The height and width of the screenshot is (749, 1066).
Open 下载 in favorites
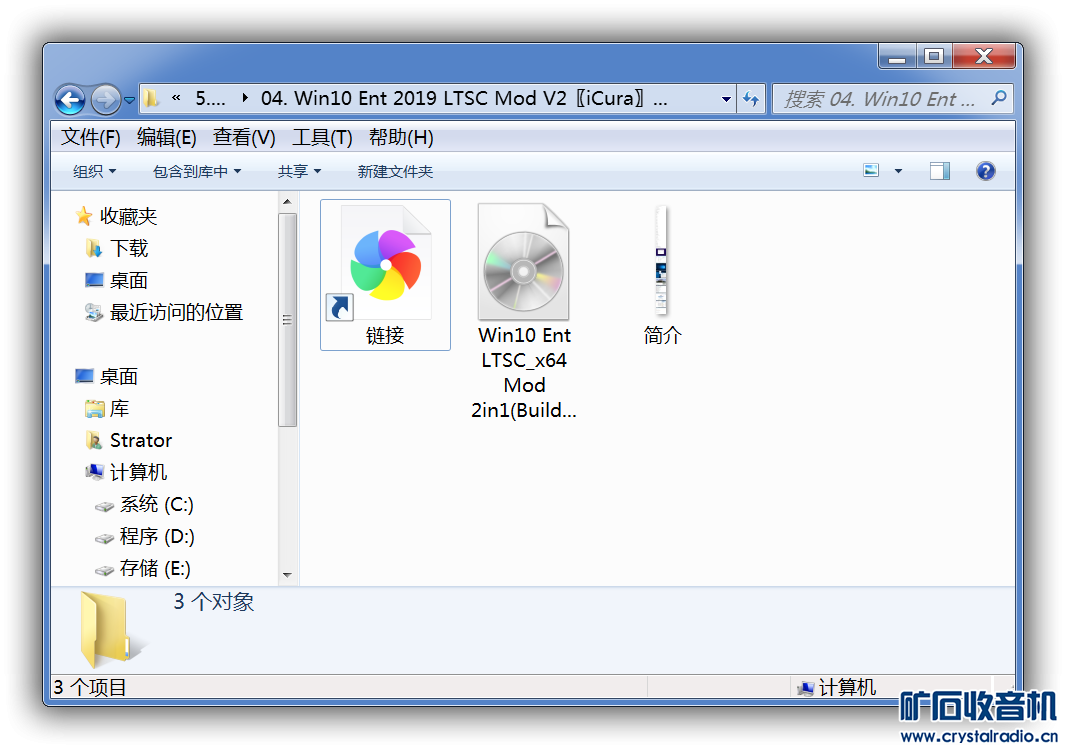tap(128, 248)
